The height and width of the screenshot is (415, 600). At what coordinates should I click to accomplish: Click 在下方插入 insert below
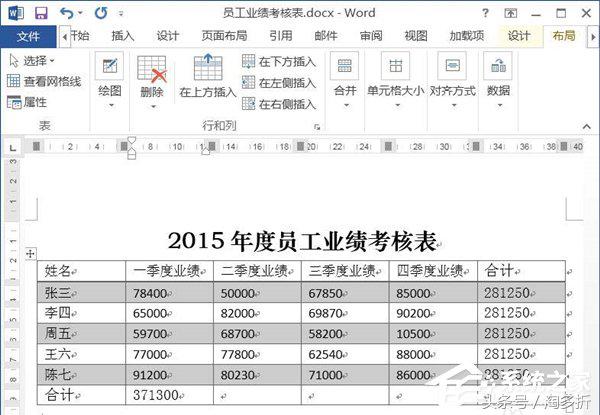(x=279, y=62)
